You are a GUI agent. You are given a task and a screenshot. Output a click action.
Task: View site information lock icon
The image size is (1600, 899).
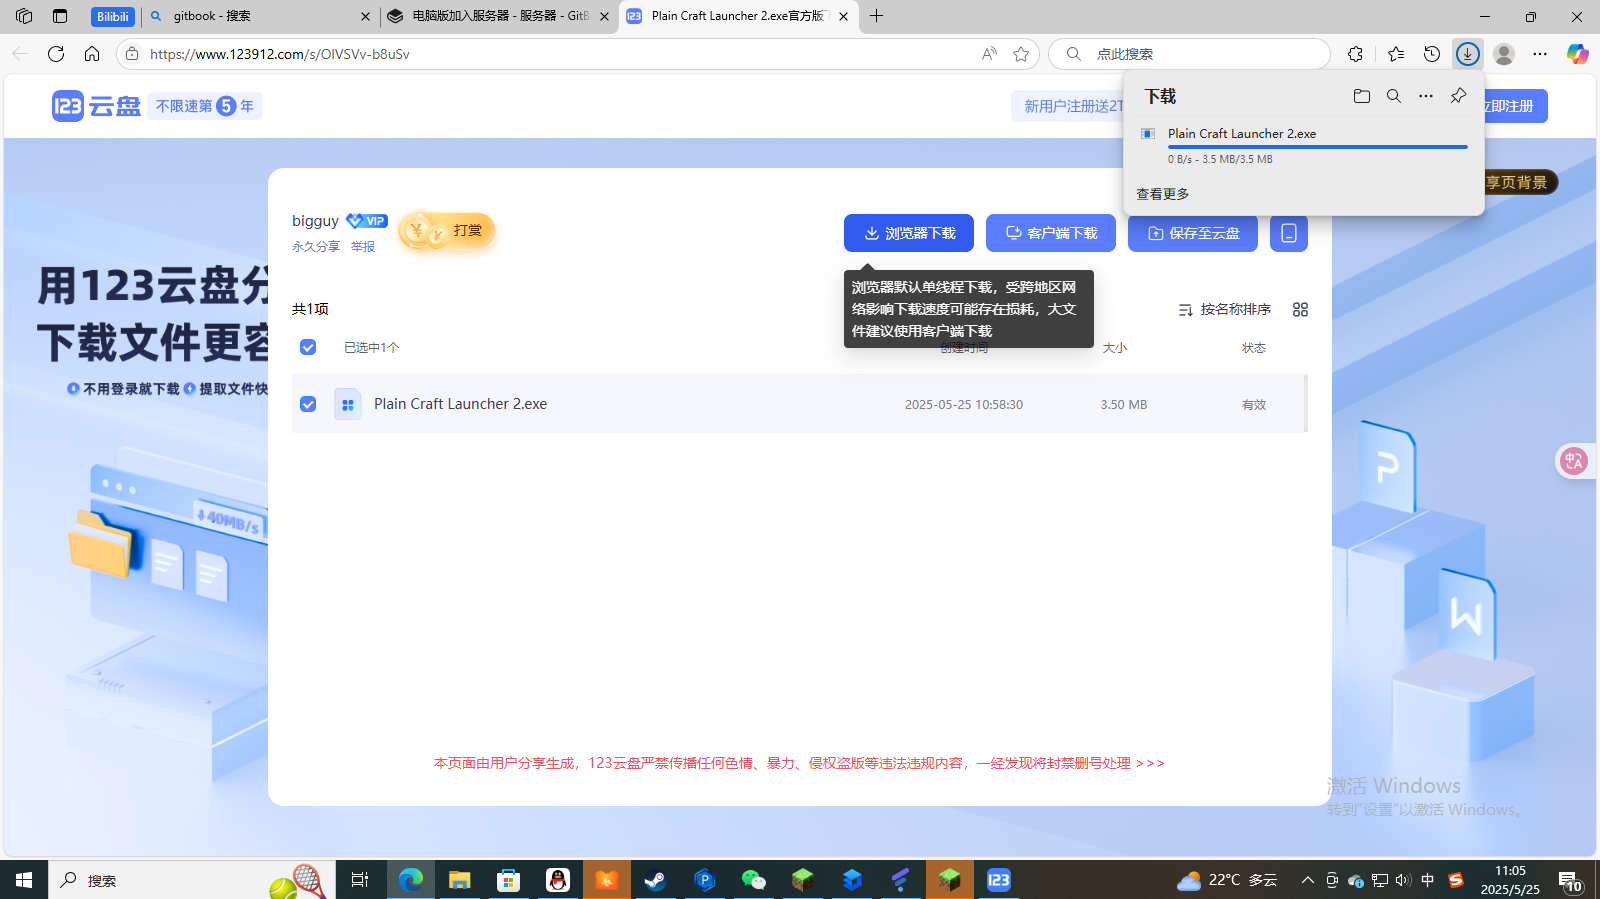point(132,54)
